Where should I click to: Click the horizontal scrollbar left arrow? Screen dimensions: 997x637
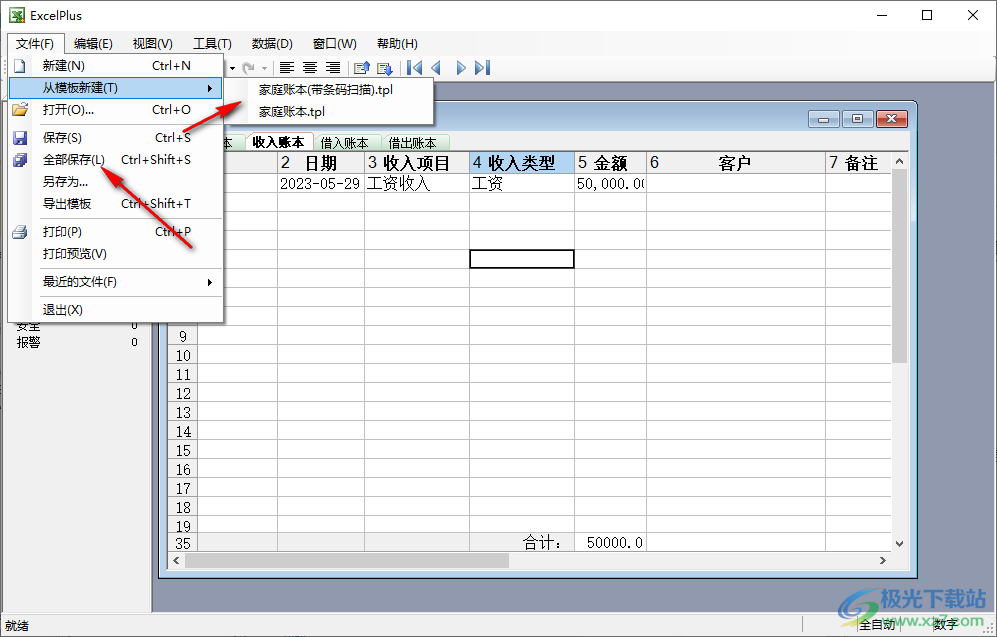tap(176, 560)
